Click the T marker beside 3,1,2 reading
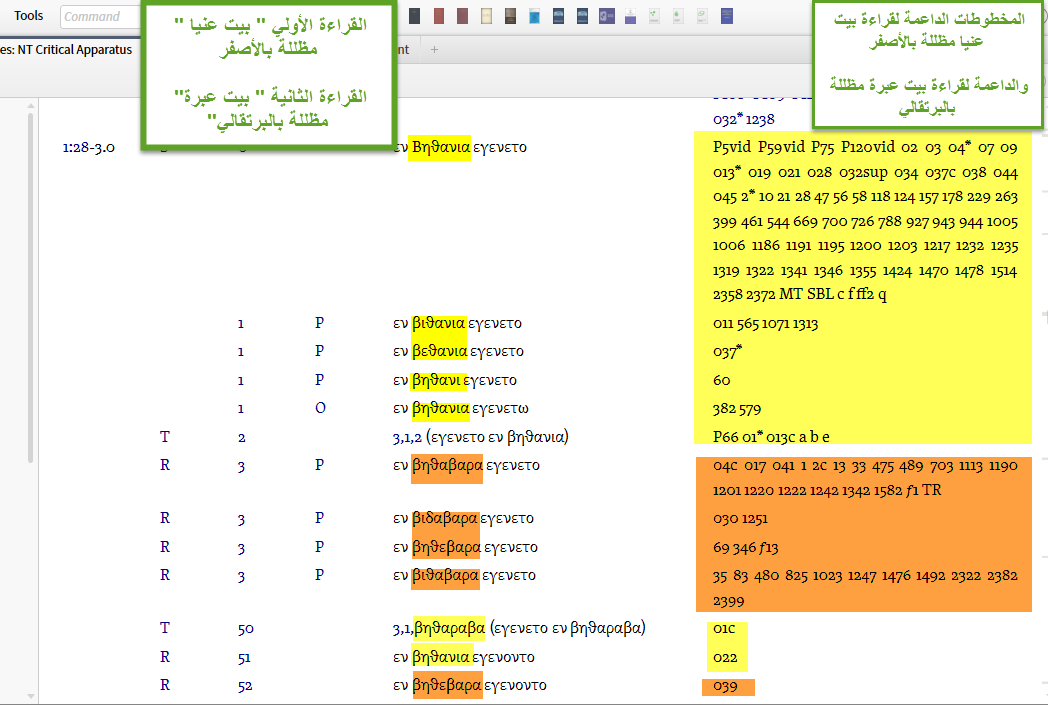 pos(165,437)
